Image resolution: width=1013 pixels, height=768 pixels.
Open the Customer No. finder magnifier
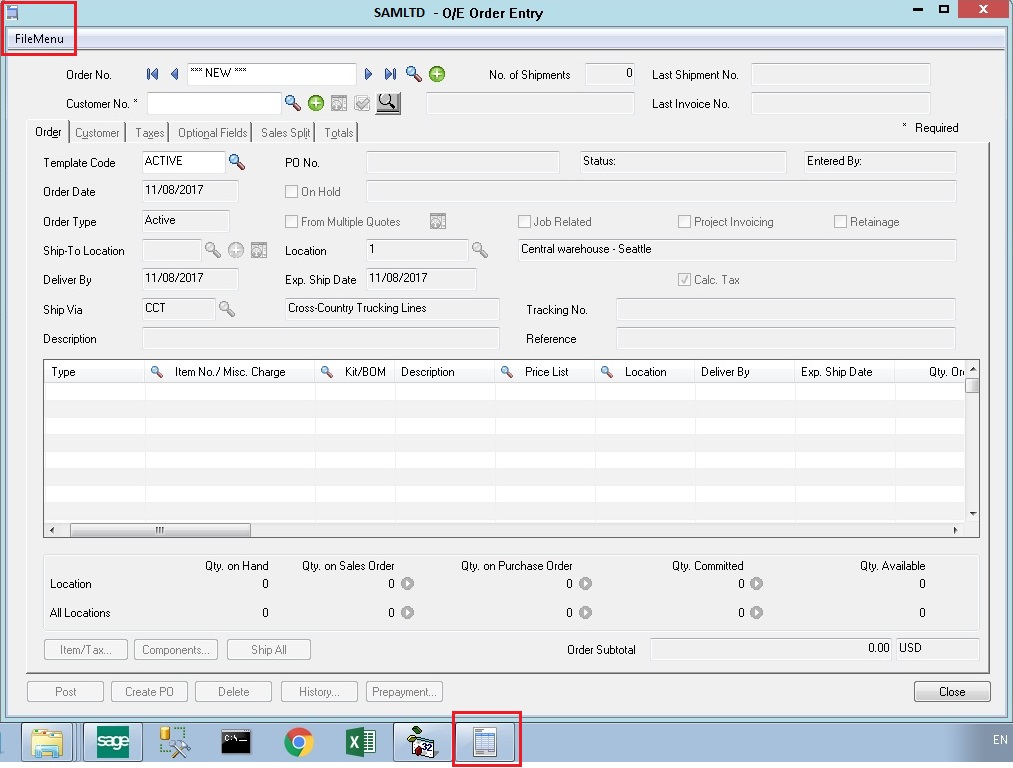point(293,103)
